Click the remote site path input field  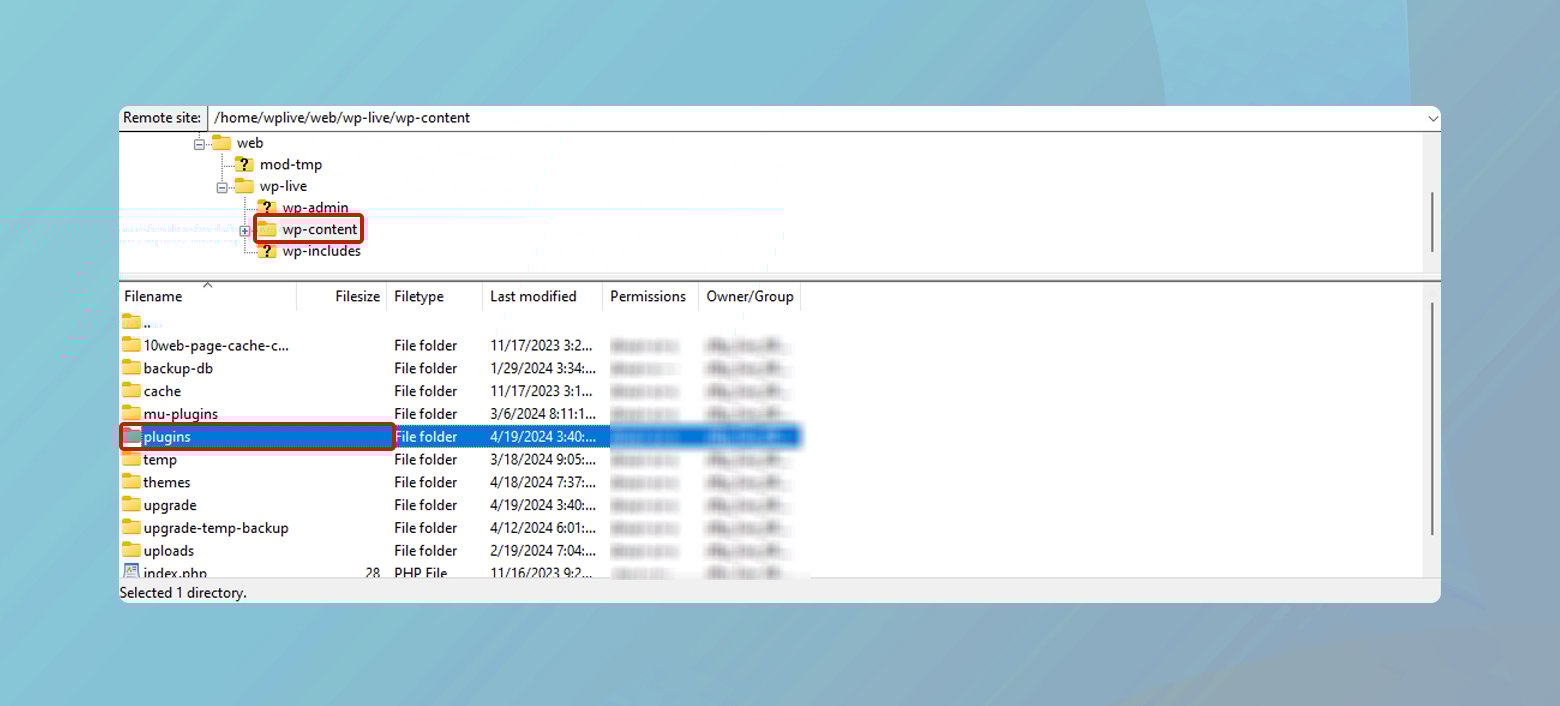pos(800,118)
